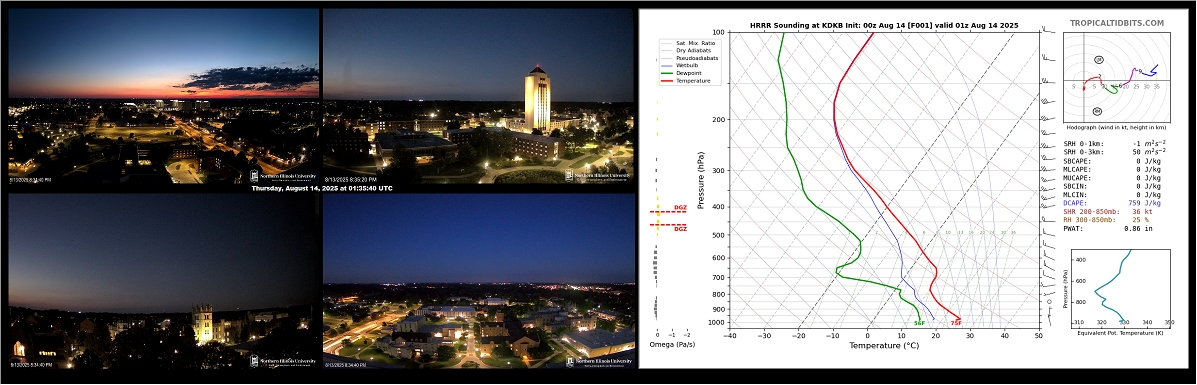The width and height of the screenshot is (1197, 385).
Task: Open the TROPICALTIDBITS.COM link
Action: pyautogui.click(x=1117, y=24)
